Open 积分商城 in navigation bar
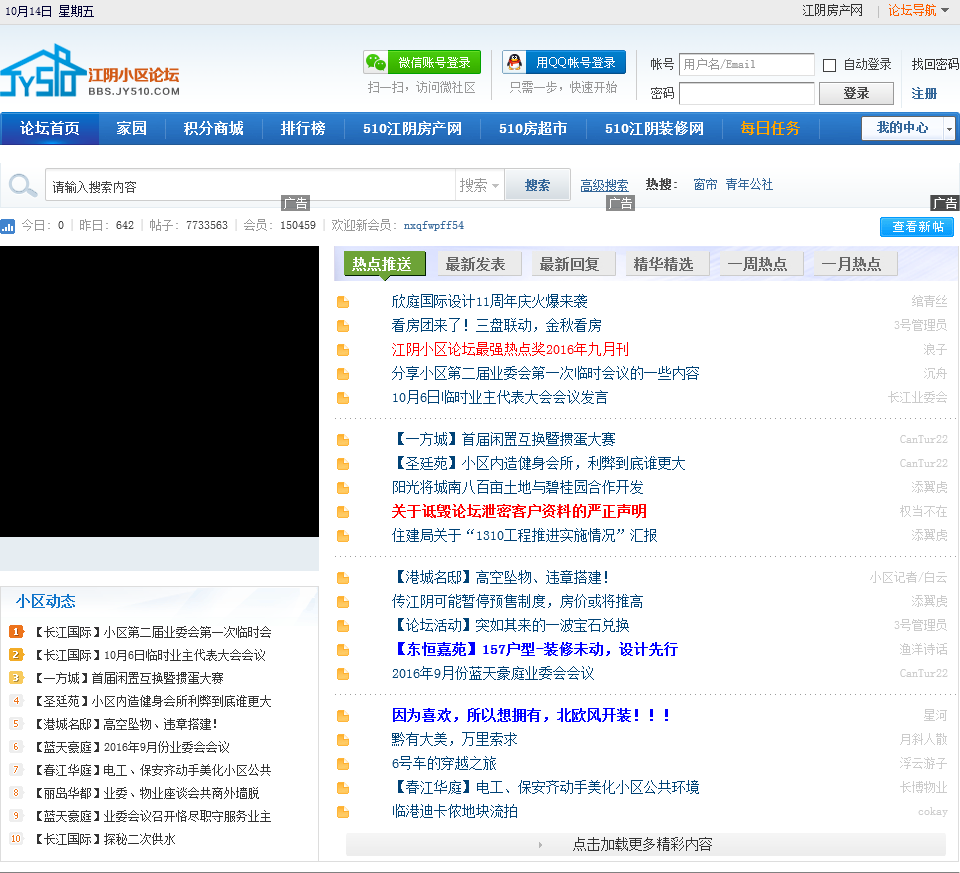 coord(213,129)
